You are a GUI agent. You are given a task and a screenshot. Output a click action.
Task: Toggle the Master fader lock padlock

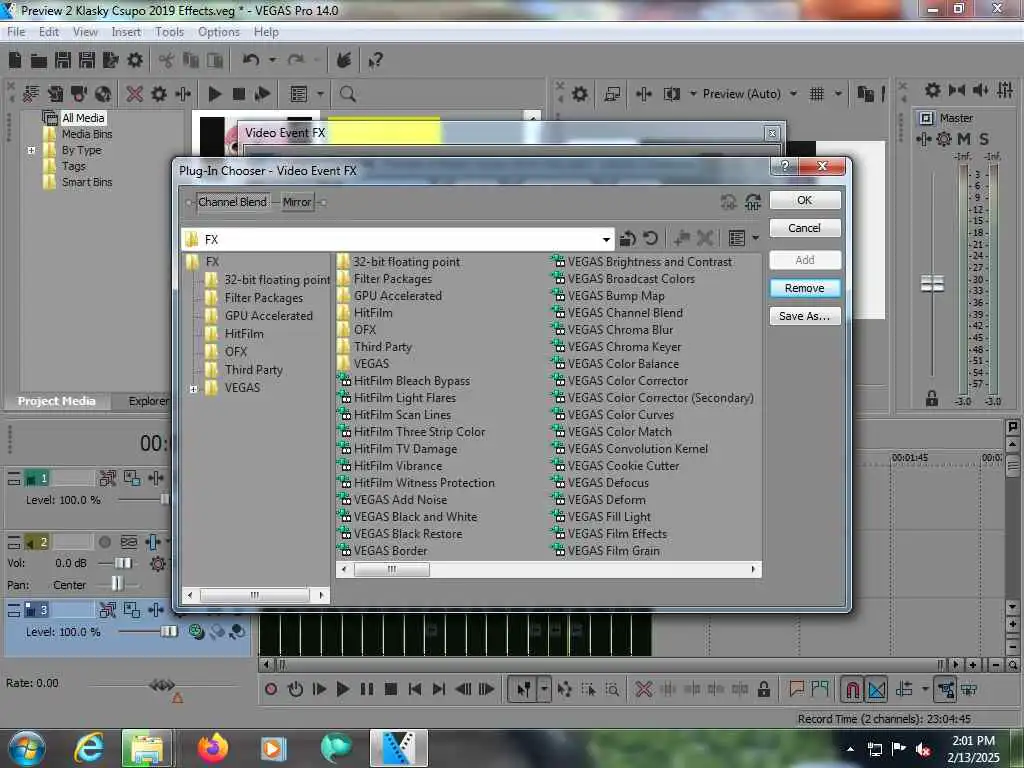(932, 398)
